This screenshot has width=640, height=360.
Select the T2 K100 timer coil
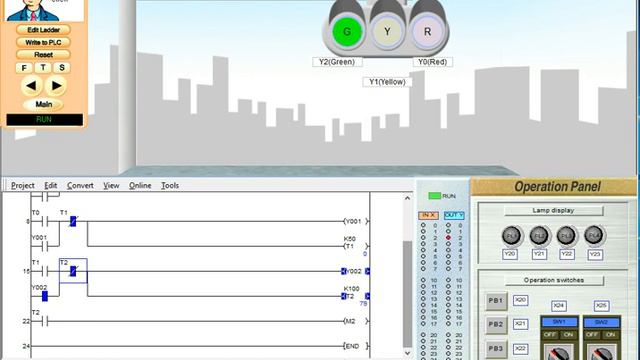(356, 296)
